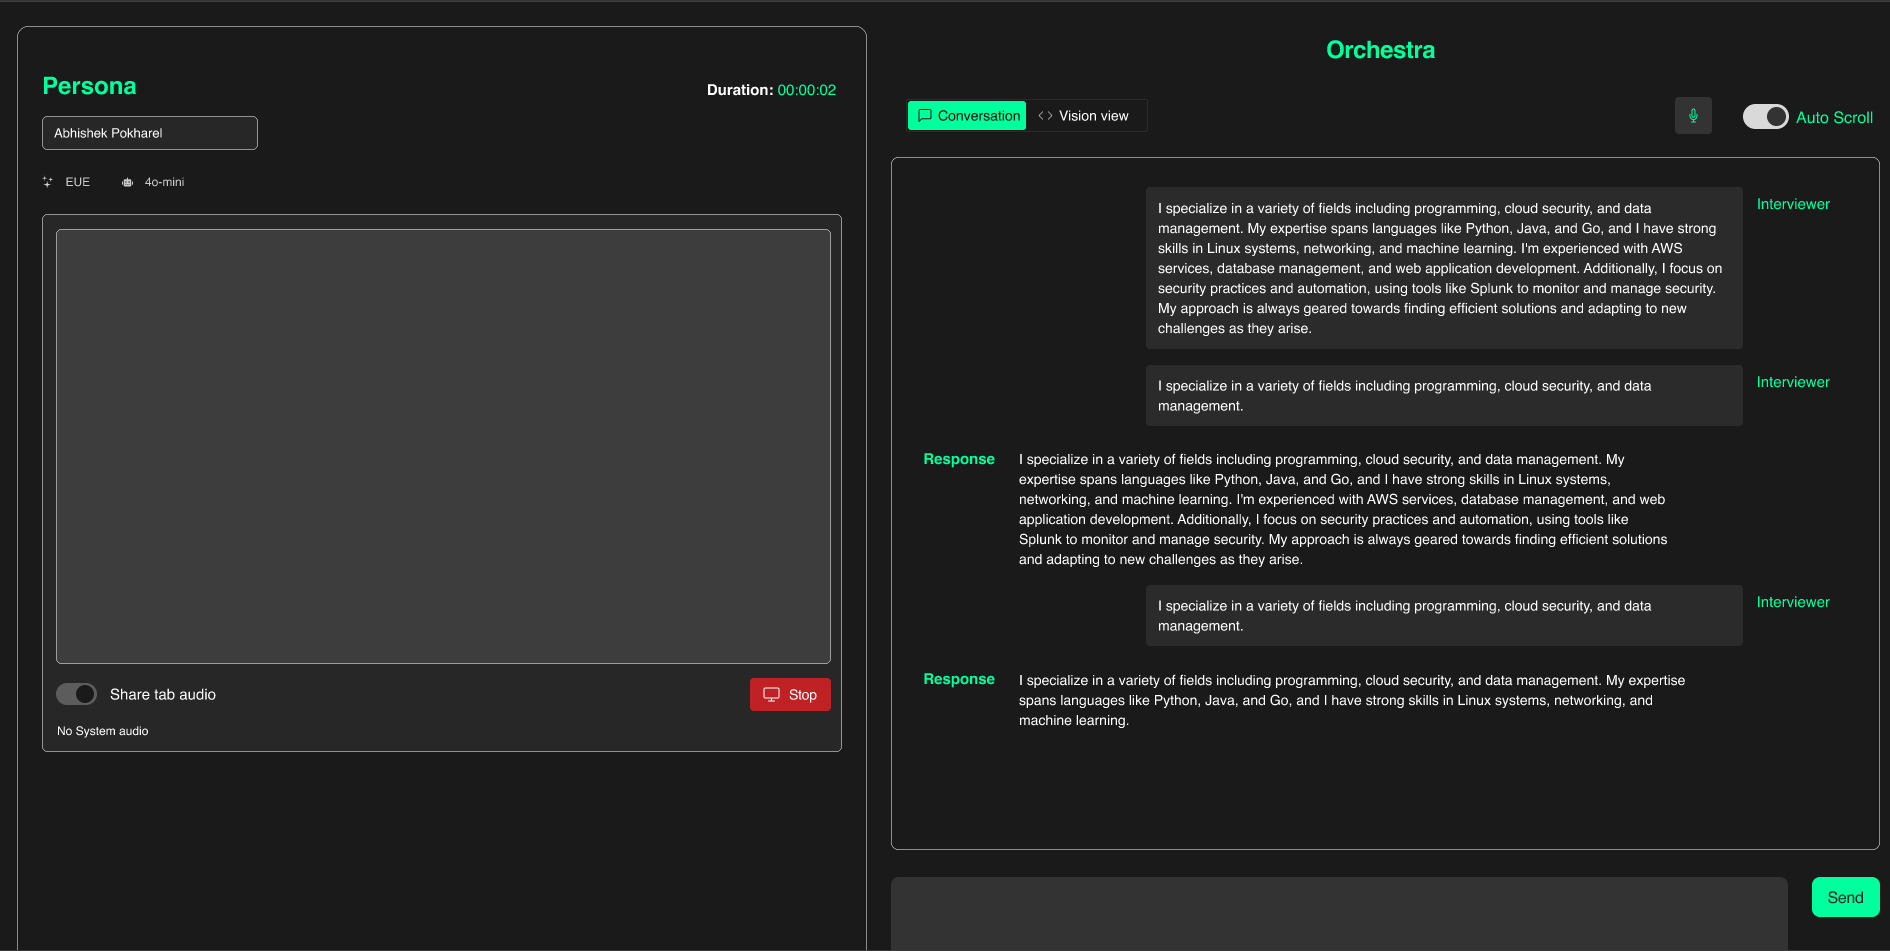1890x951 pixels.
Task: Focus the Abhishek Pokharel persona name field
Action: (150, 133)
